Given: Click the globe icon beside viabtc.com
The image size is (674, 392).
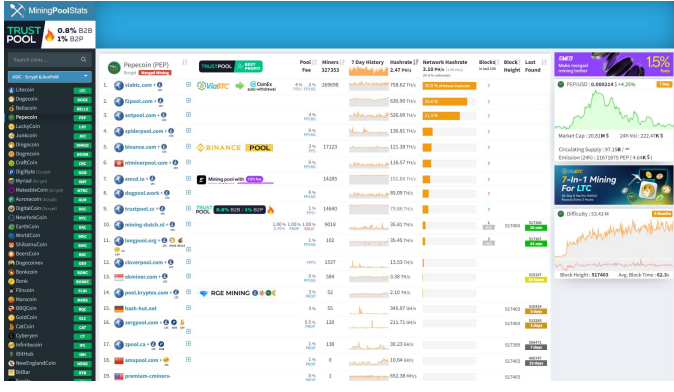Looking at the screenshot, I should 119,86.
